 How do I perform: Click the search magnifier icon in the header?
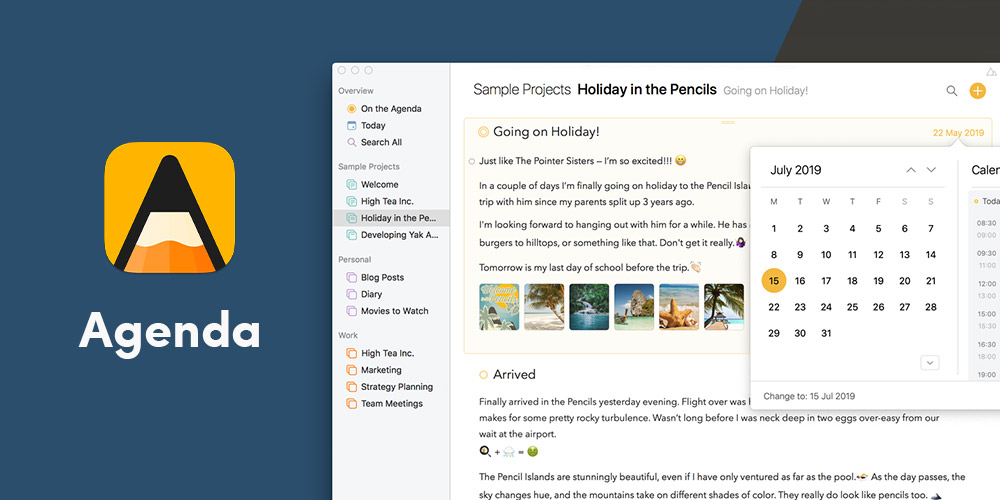[x=952, y=91]
